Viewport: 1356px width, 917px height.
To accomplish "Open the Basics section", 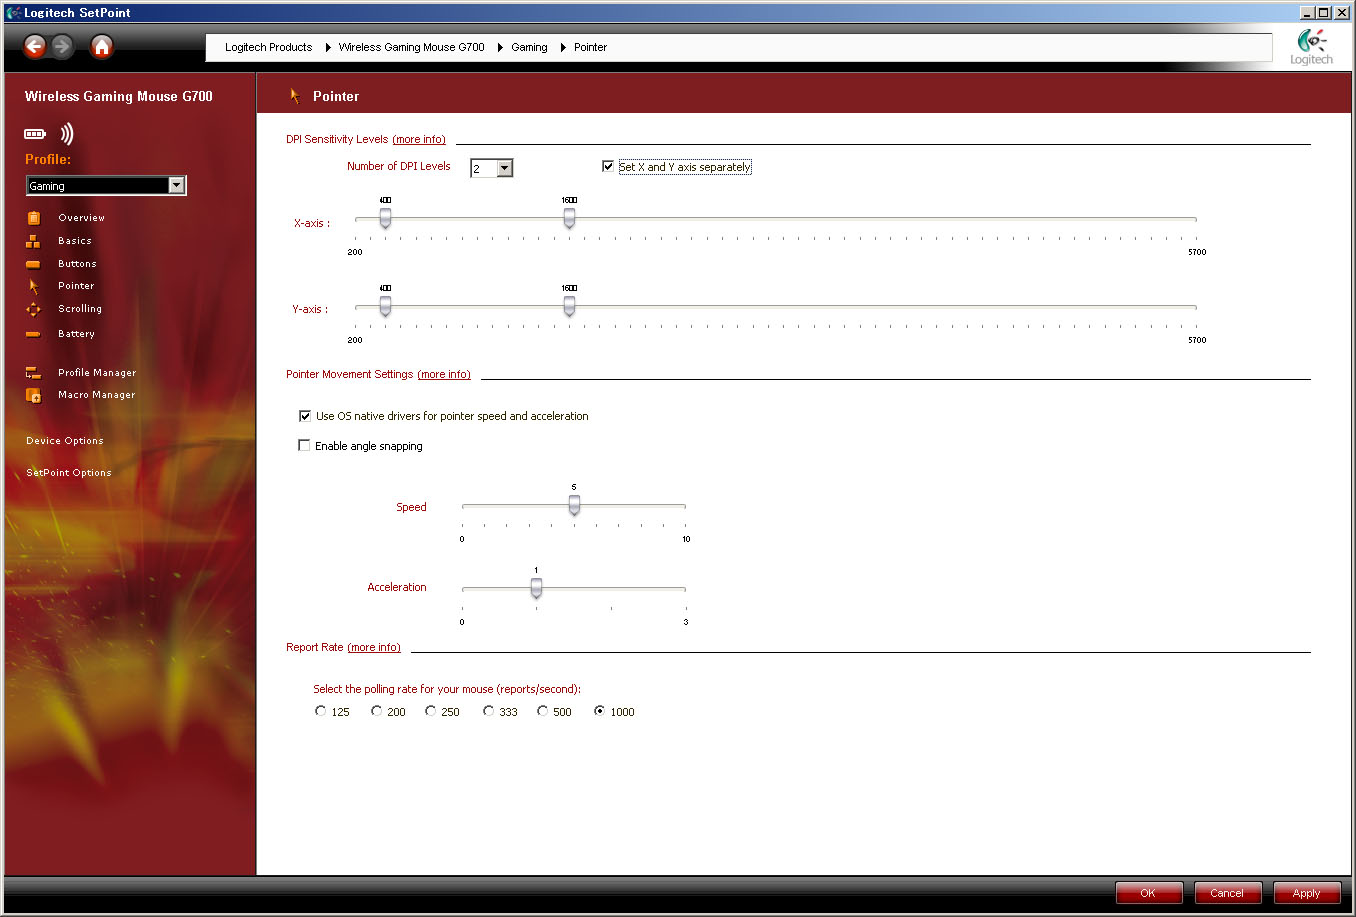I will pyautogui.click(x=75, y=241).
